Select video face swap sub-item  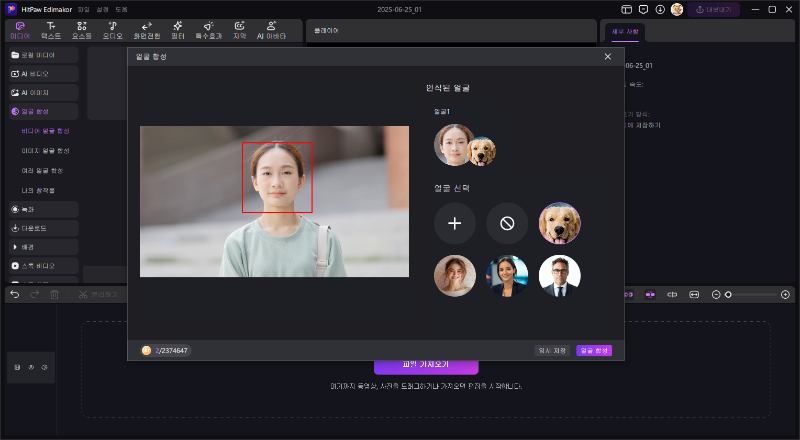tap(45, 131)
